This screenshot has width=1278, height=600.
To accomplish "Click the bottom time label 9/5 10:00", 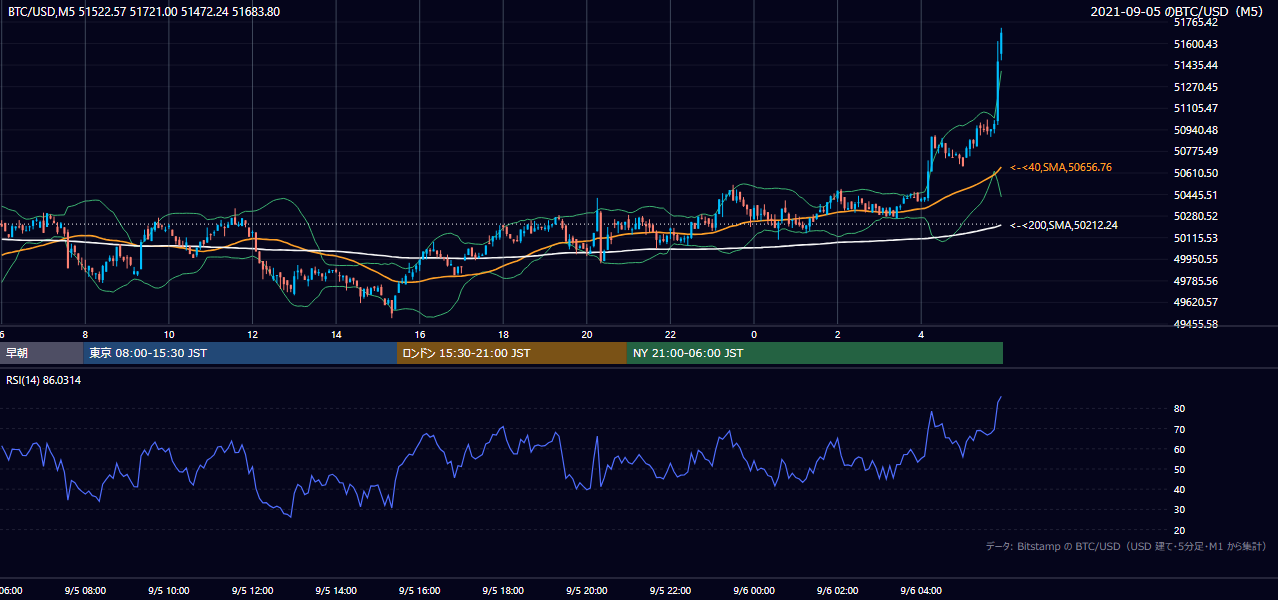I will click(169, 591).
